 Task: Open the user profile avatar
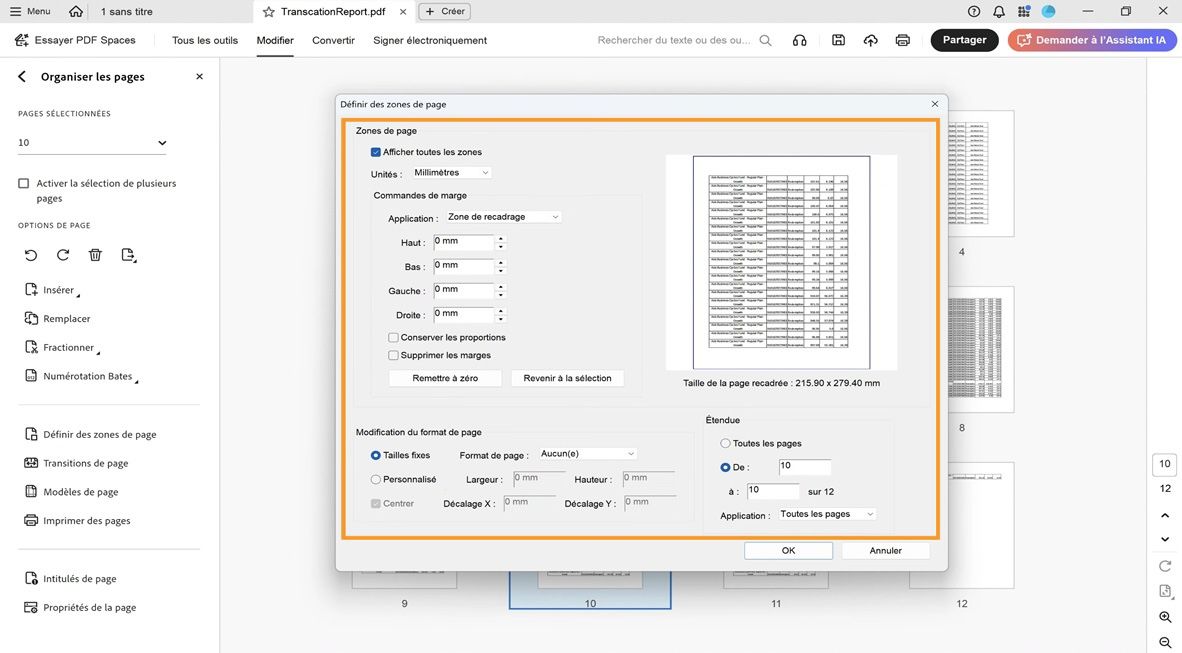pyautogui.click(x=1049, y=11)
